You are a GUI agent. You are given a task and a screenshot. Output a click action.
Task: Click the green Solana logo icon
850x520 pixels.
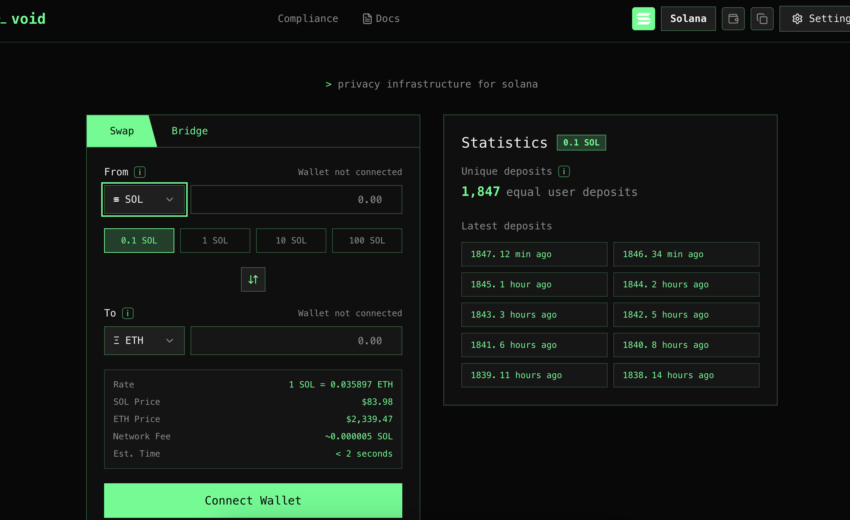(643, 18)
